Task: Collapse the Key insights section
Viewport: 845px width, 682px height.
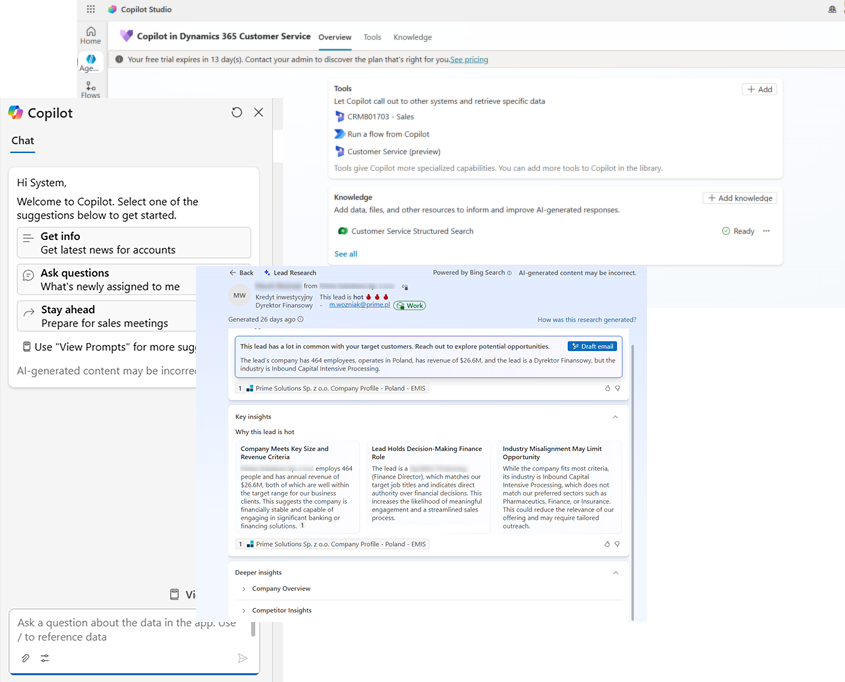Action: (x=615, y=417)
